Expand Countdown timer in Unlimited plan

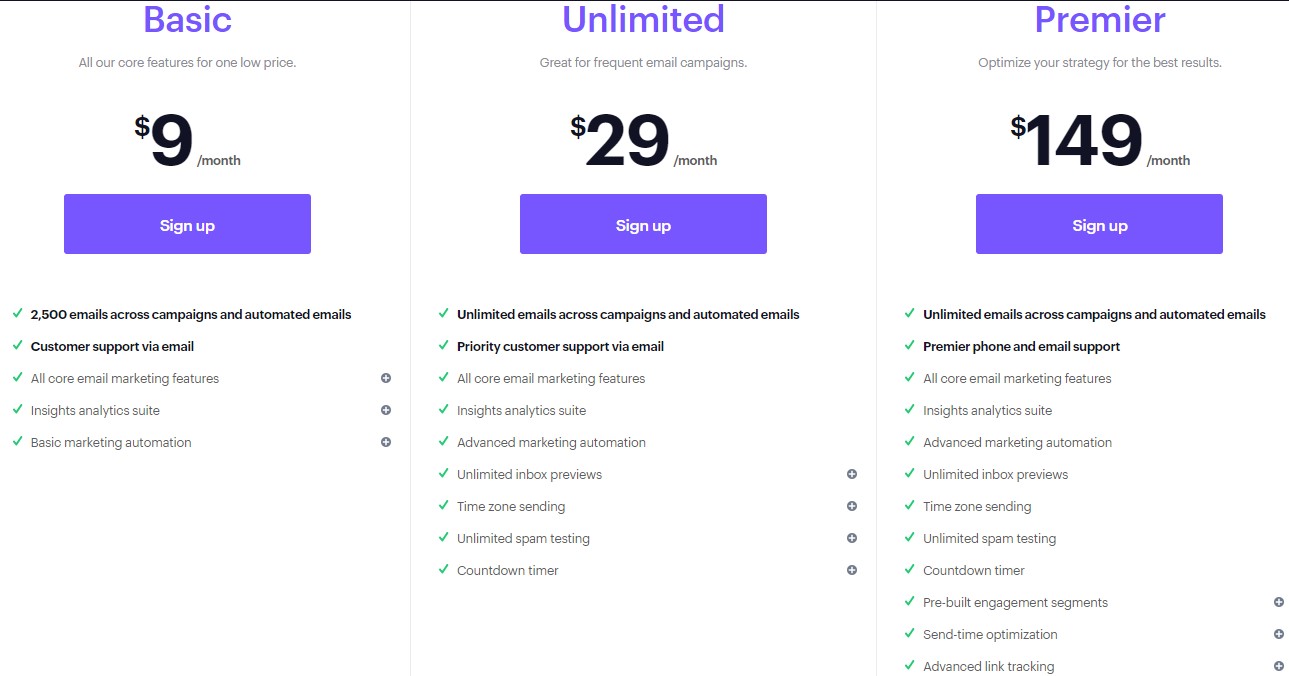852,570
